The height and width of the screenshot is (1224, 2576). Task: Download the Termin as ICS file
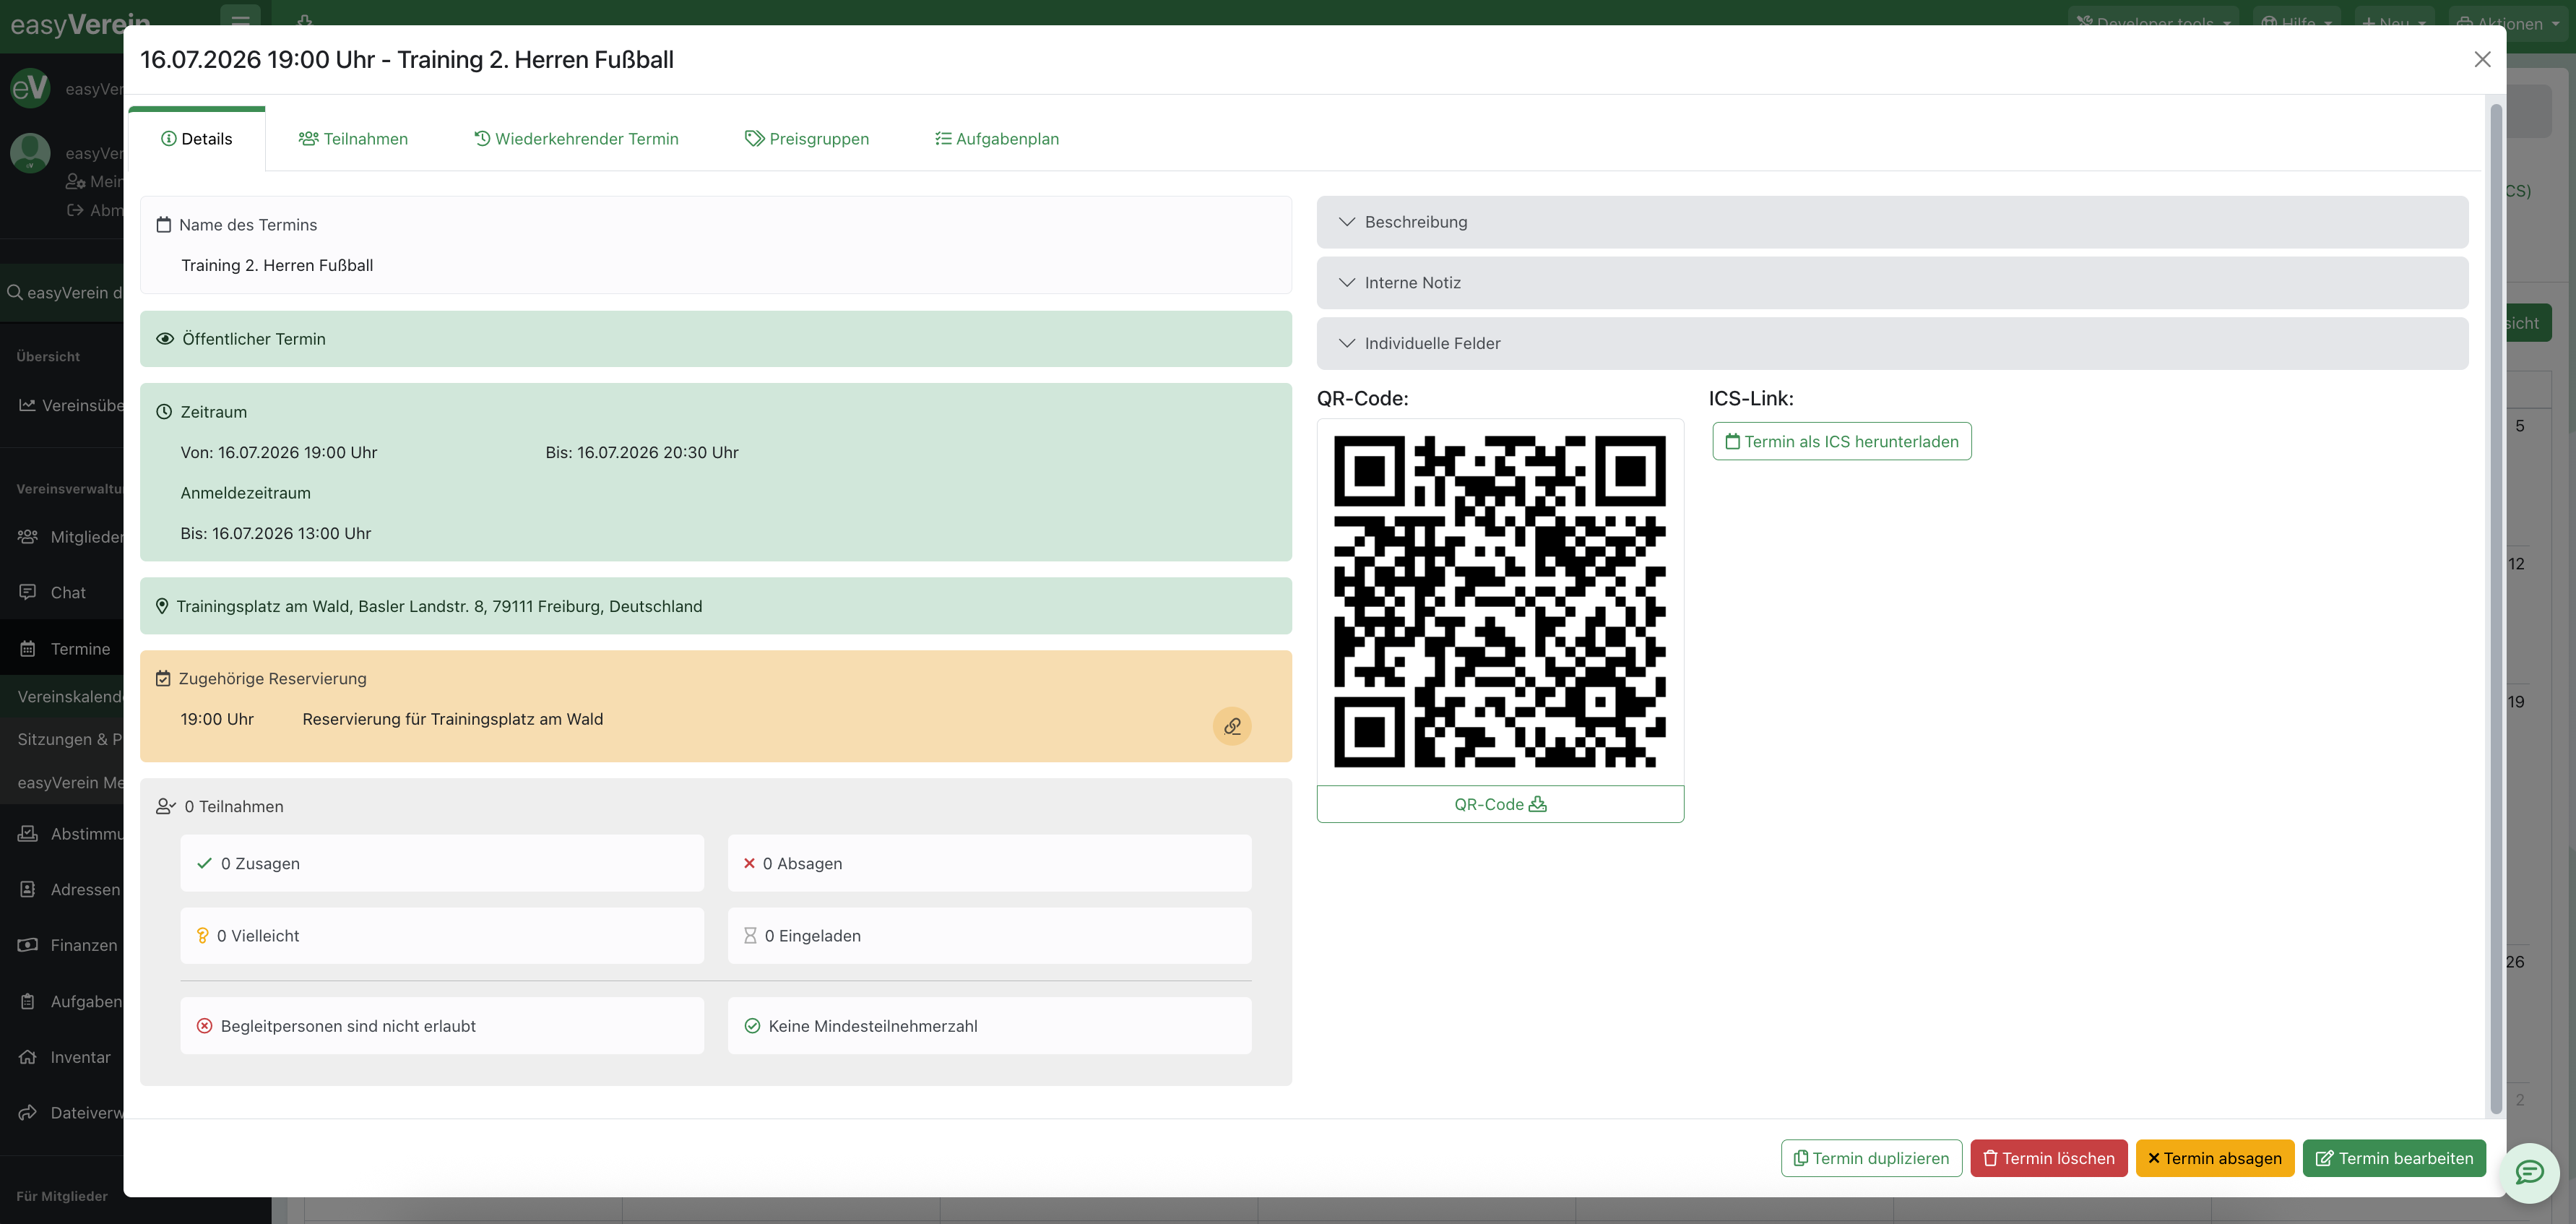[1842, 441]
